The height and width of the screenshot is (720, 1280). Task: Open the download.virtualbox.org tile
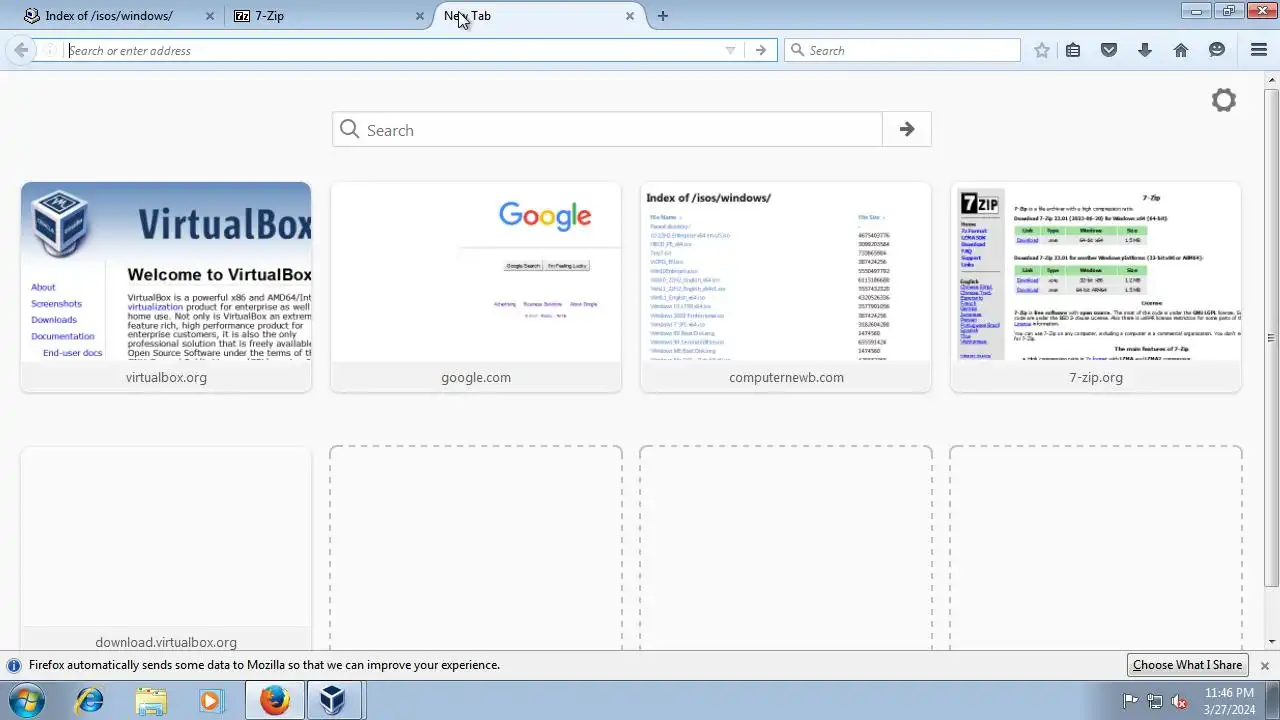(x=166, y=548)
